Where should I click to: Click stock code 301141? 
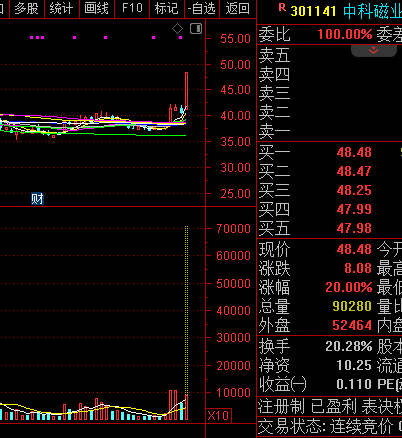(x=313, y=11)
